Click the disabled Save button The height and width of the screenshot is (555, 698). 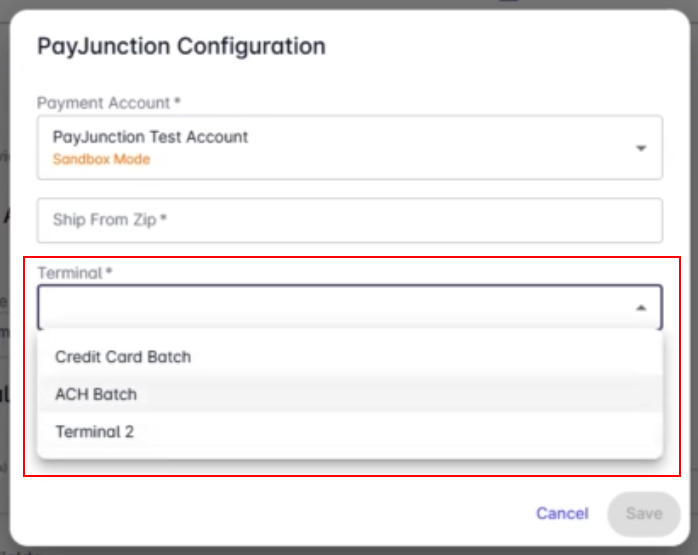(644, 514)
